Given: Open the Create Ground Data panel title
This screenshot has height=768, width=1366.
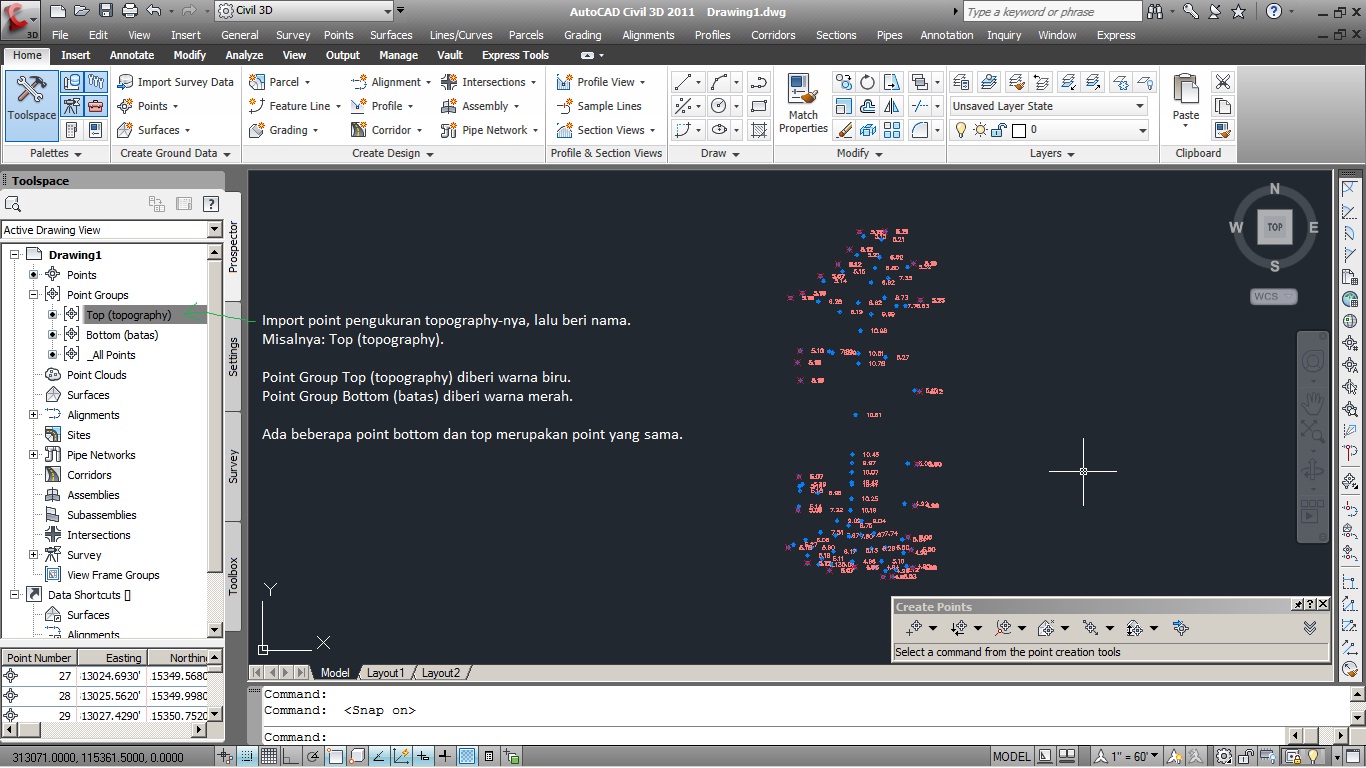Looking at the screenshot, I should (x=175, y=153).
